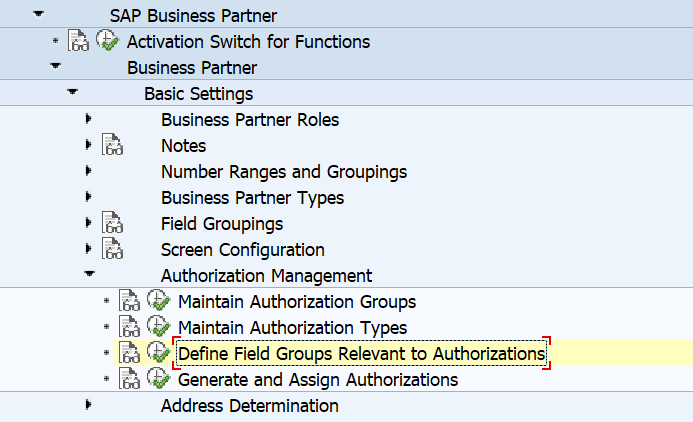
Task: Expand Number Ranges and Groupings node
Action: click(x=88, y=171)
